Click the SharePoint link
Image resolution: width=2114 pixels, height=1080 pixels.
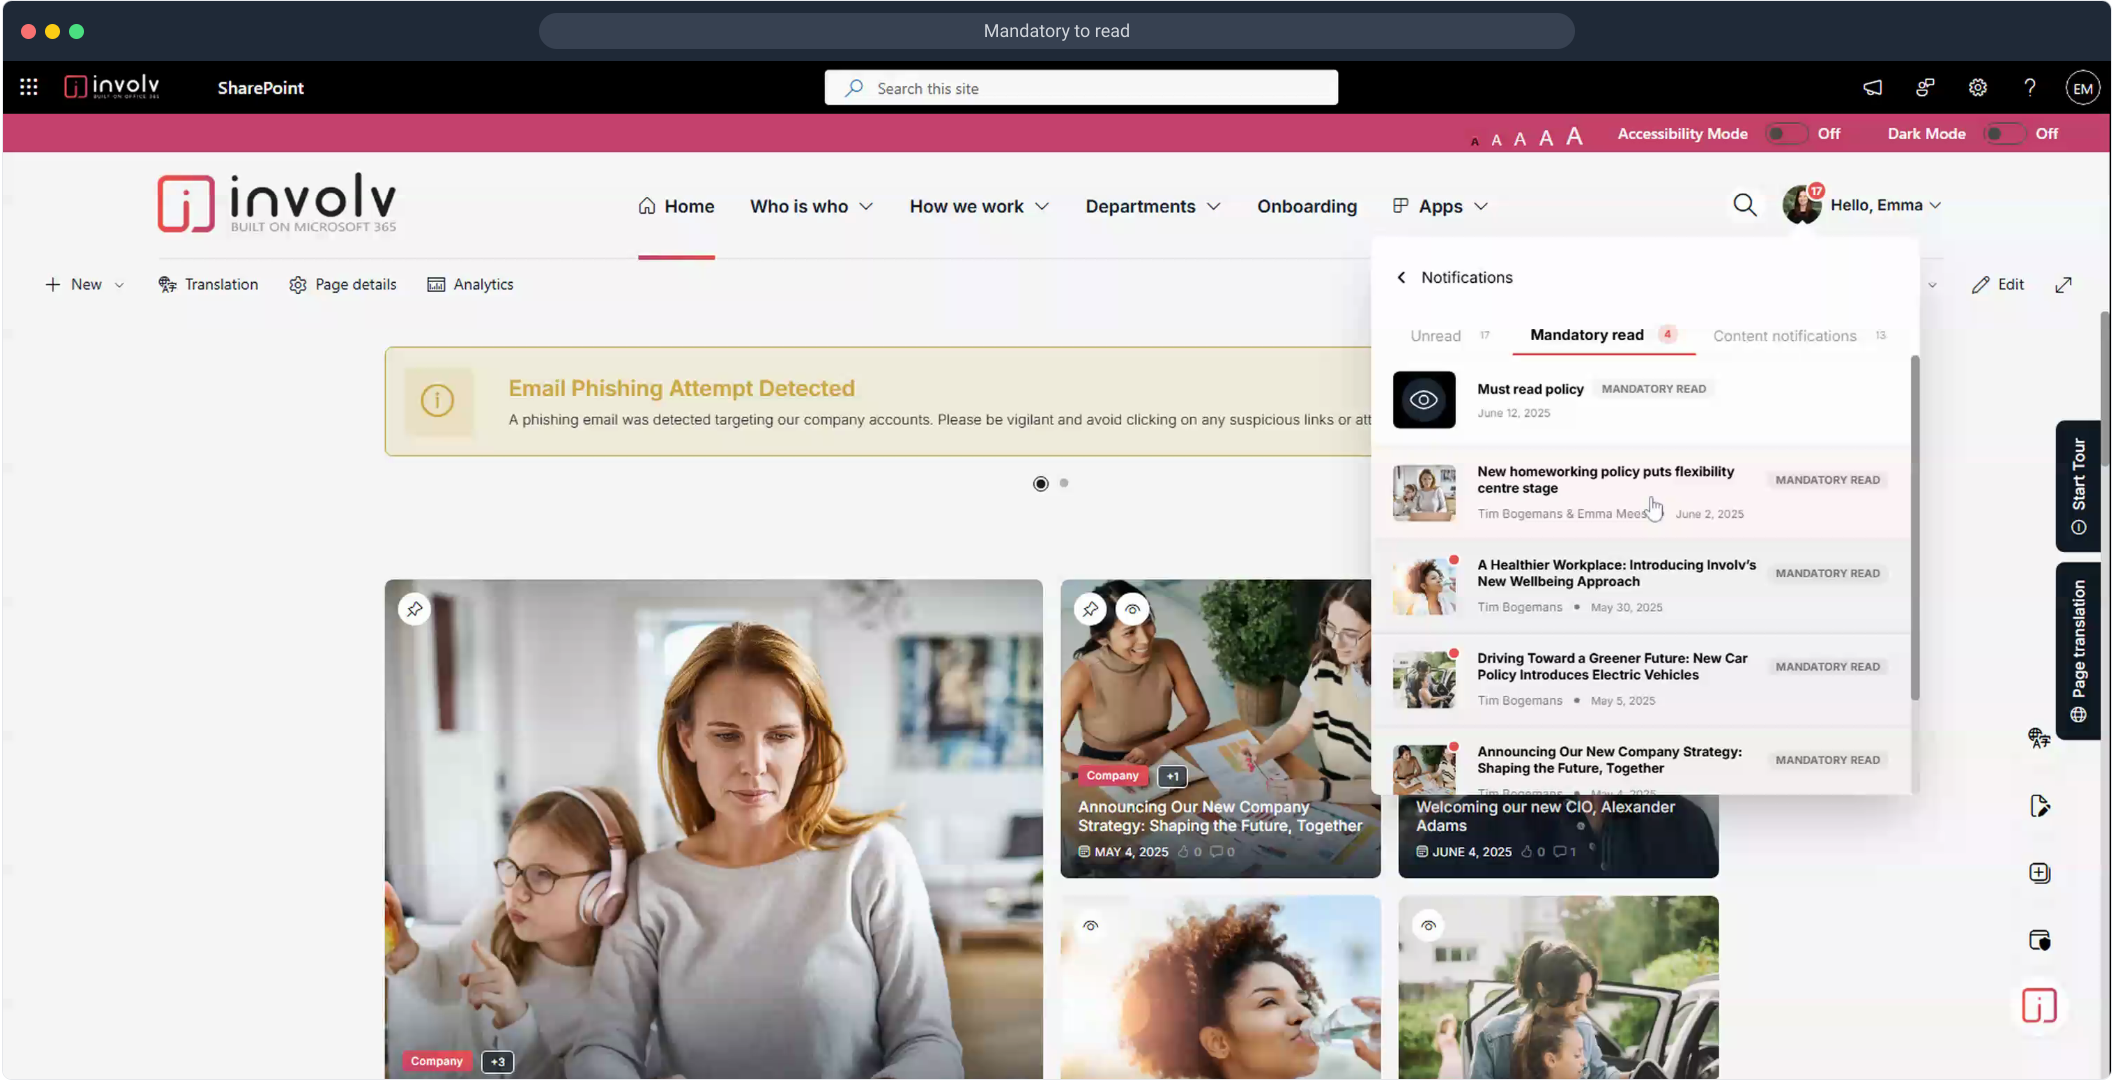(x=260, y=88)
